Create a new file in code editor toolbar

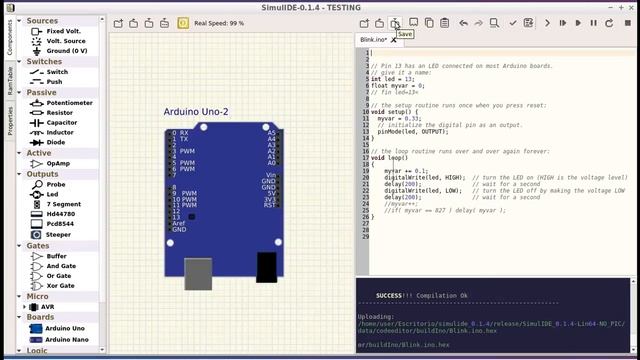pyautogui.click(x=364, y=23)
